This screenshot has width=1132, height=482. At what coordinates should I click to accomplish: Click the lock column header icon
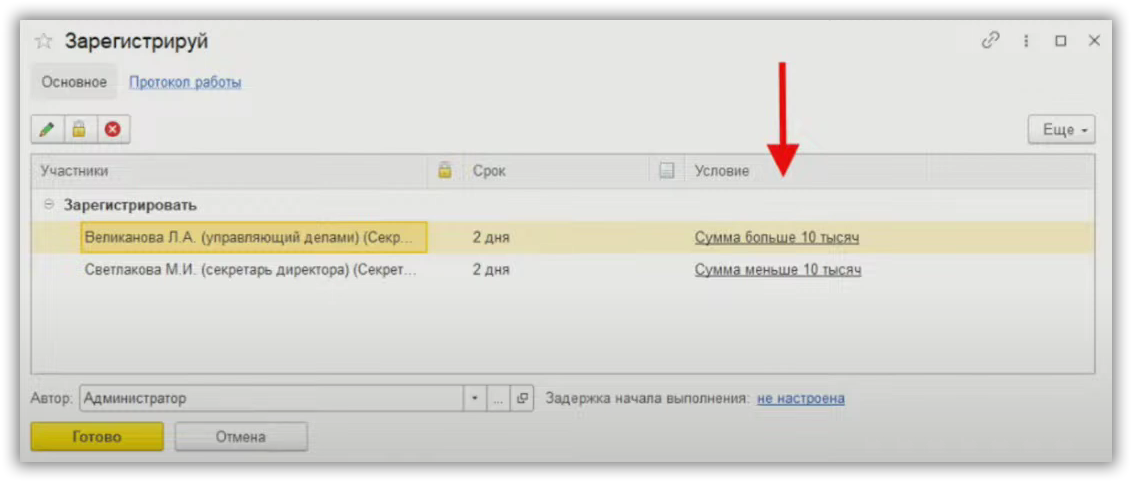pos(445,171)
